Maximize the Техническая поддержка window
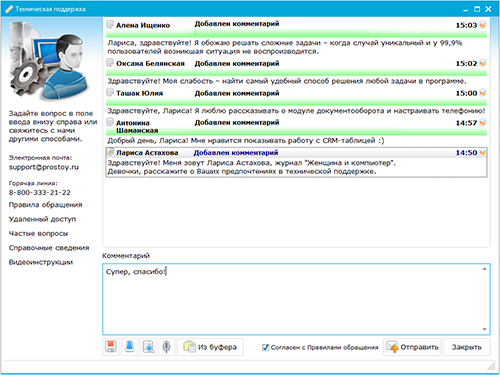This screenshot has width=500, height=376. pyautogui.click(x=477, y=9)
